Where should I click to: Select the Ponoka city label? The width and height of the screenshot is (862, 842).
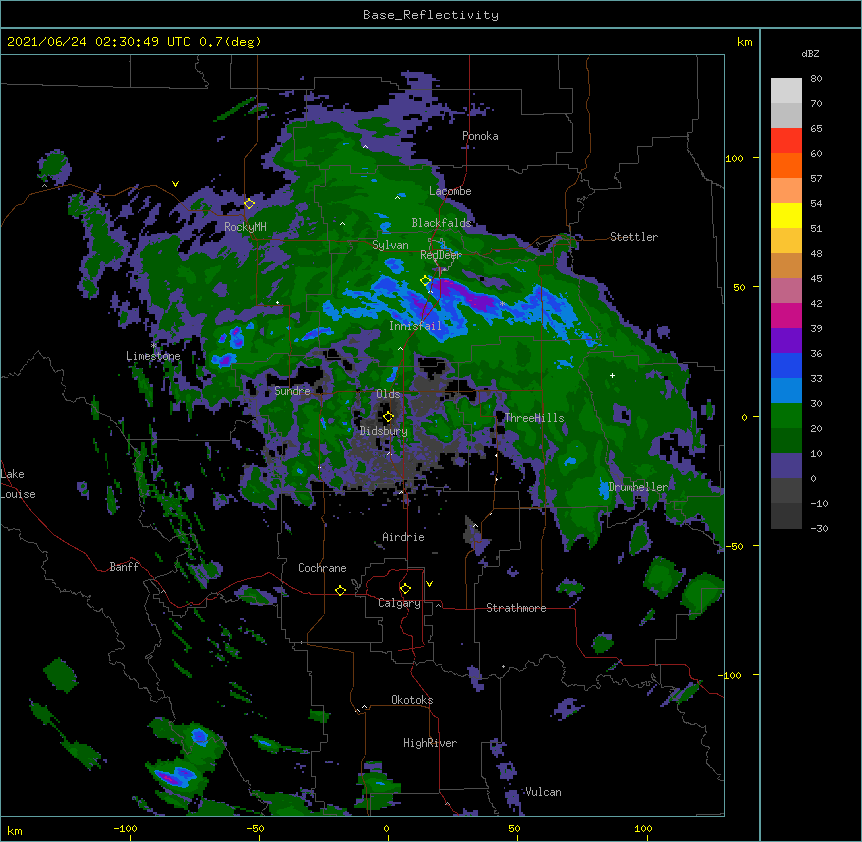[x=480, y=136]
